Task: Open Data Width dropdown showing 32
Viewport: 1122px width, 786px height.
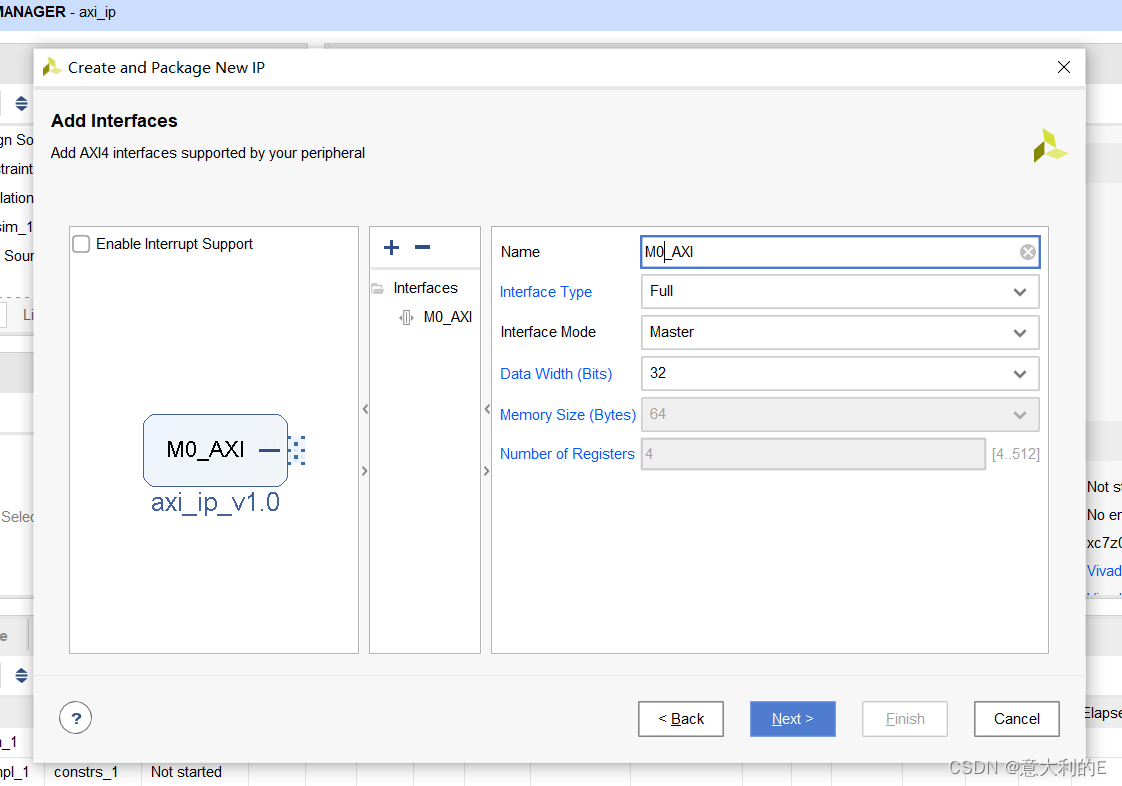Action: (x=840, y=374)
